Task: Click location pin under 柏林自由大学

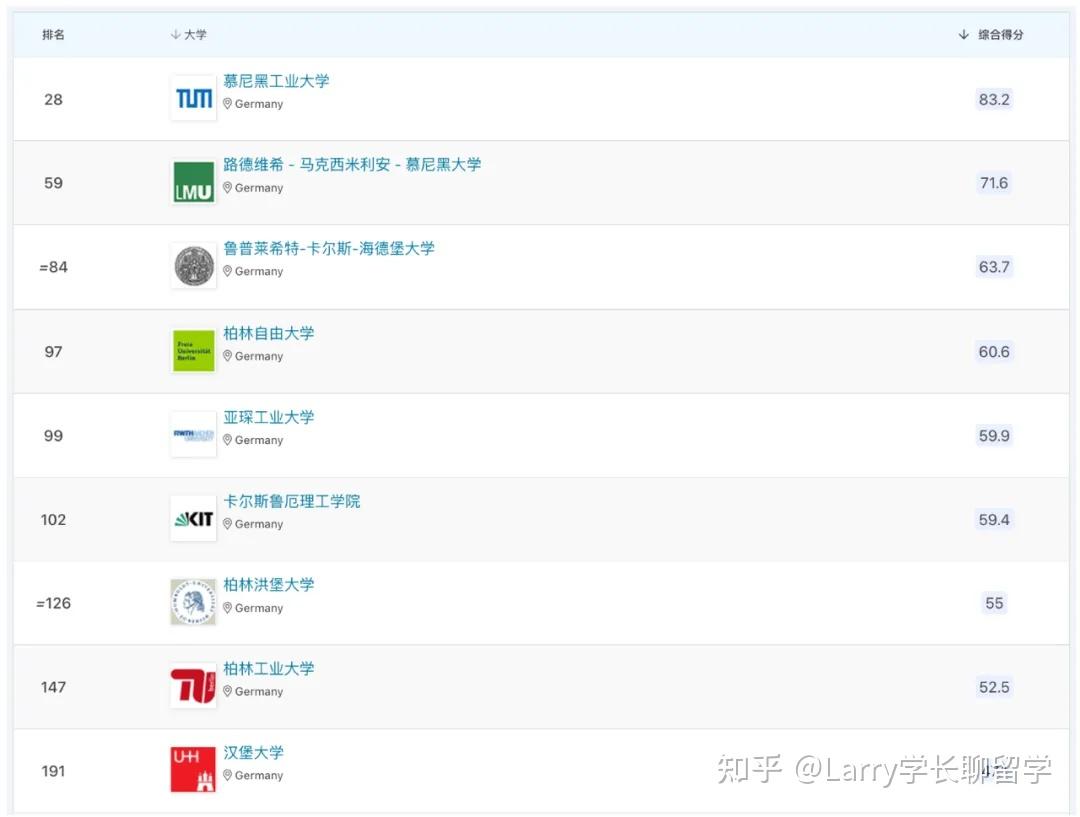Action: pos(227,356)
